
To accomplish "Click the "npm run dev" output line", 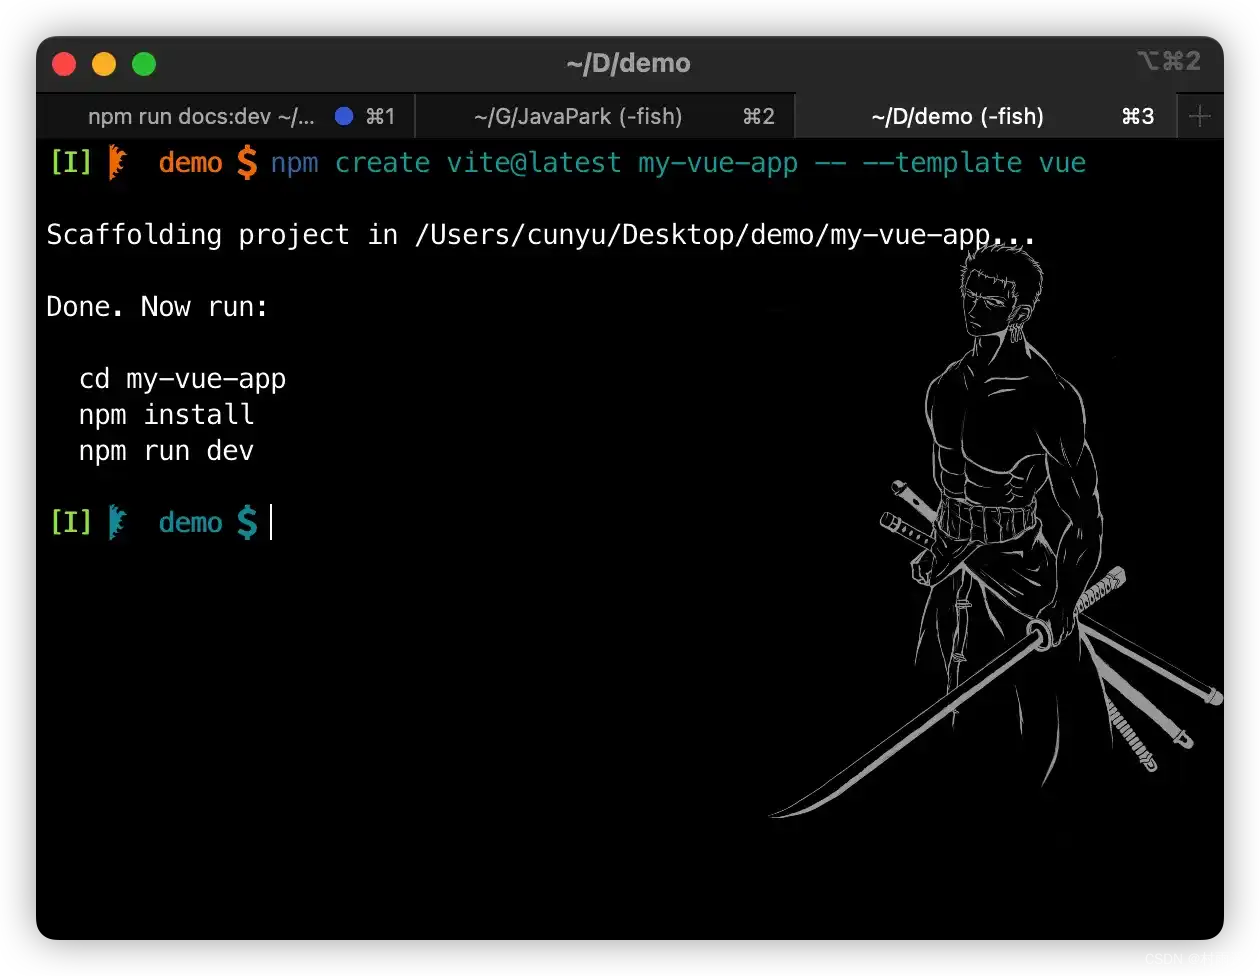I will 166,451.
